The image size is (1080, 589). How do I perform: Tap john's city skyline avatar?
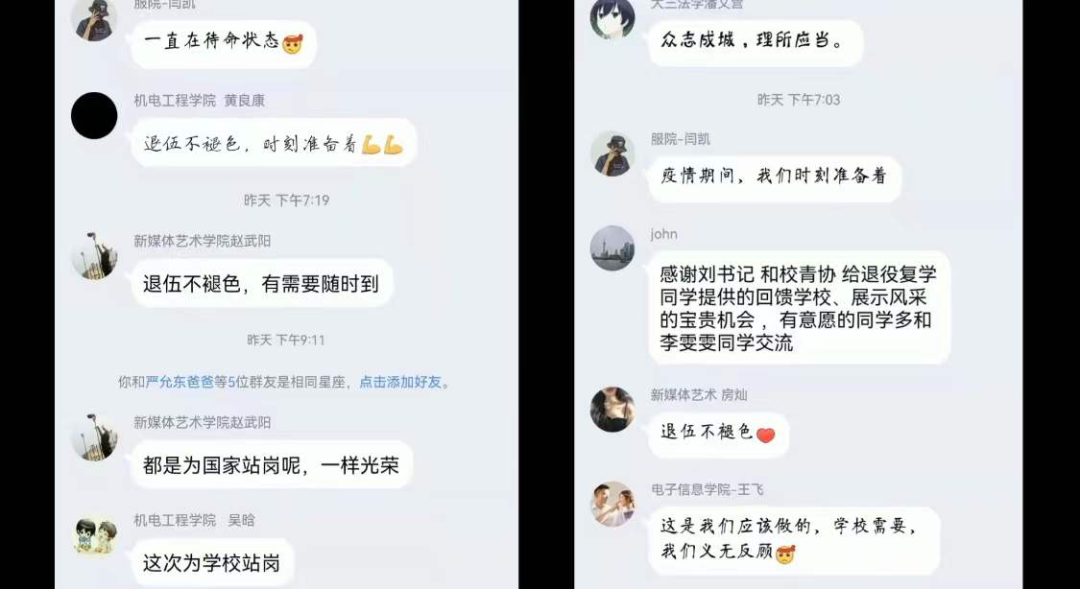(x=612, y=249)
